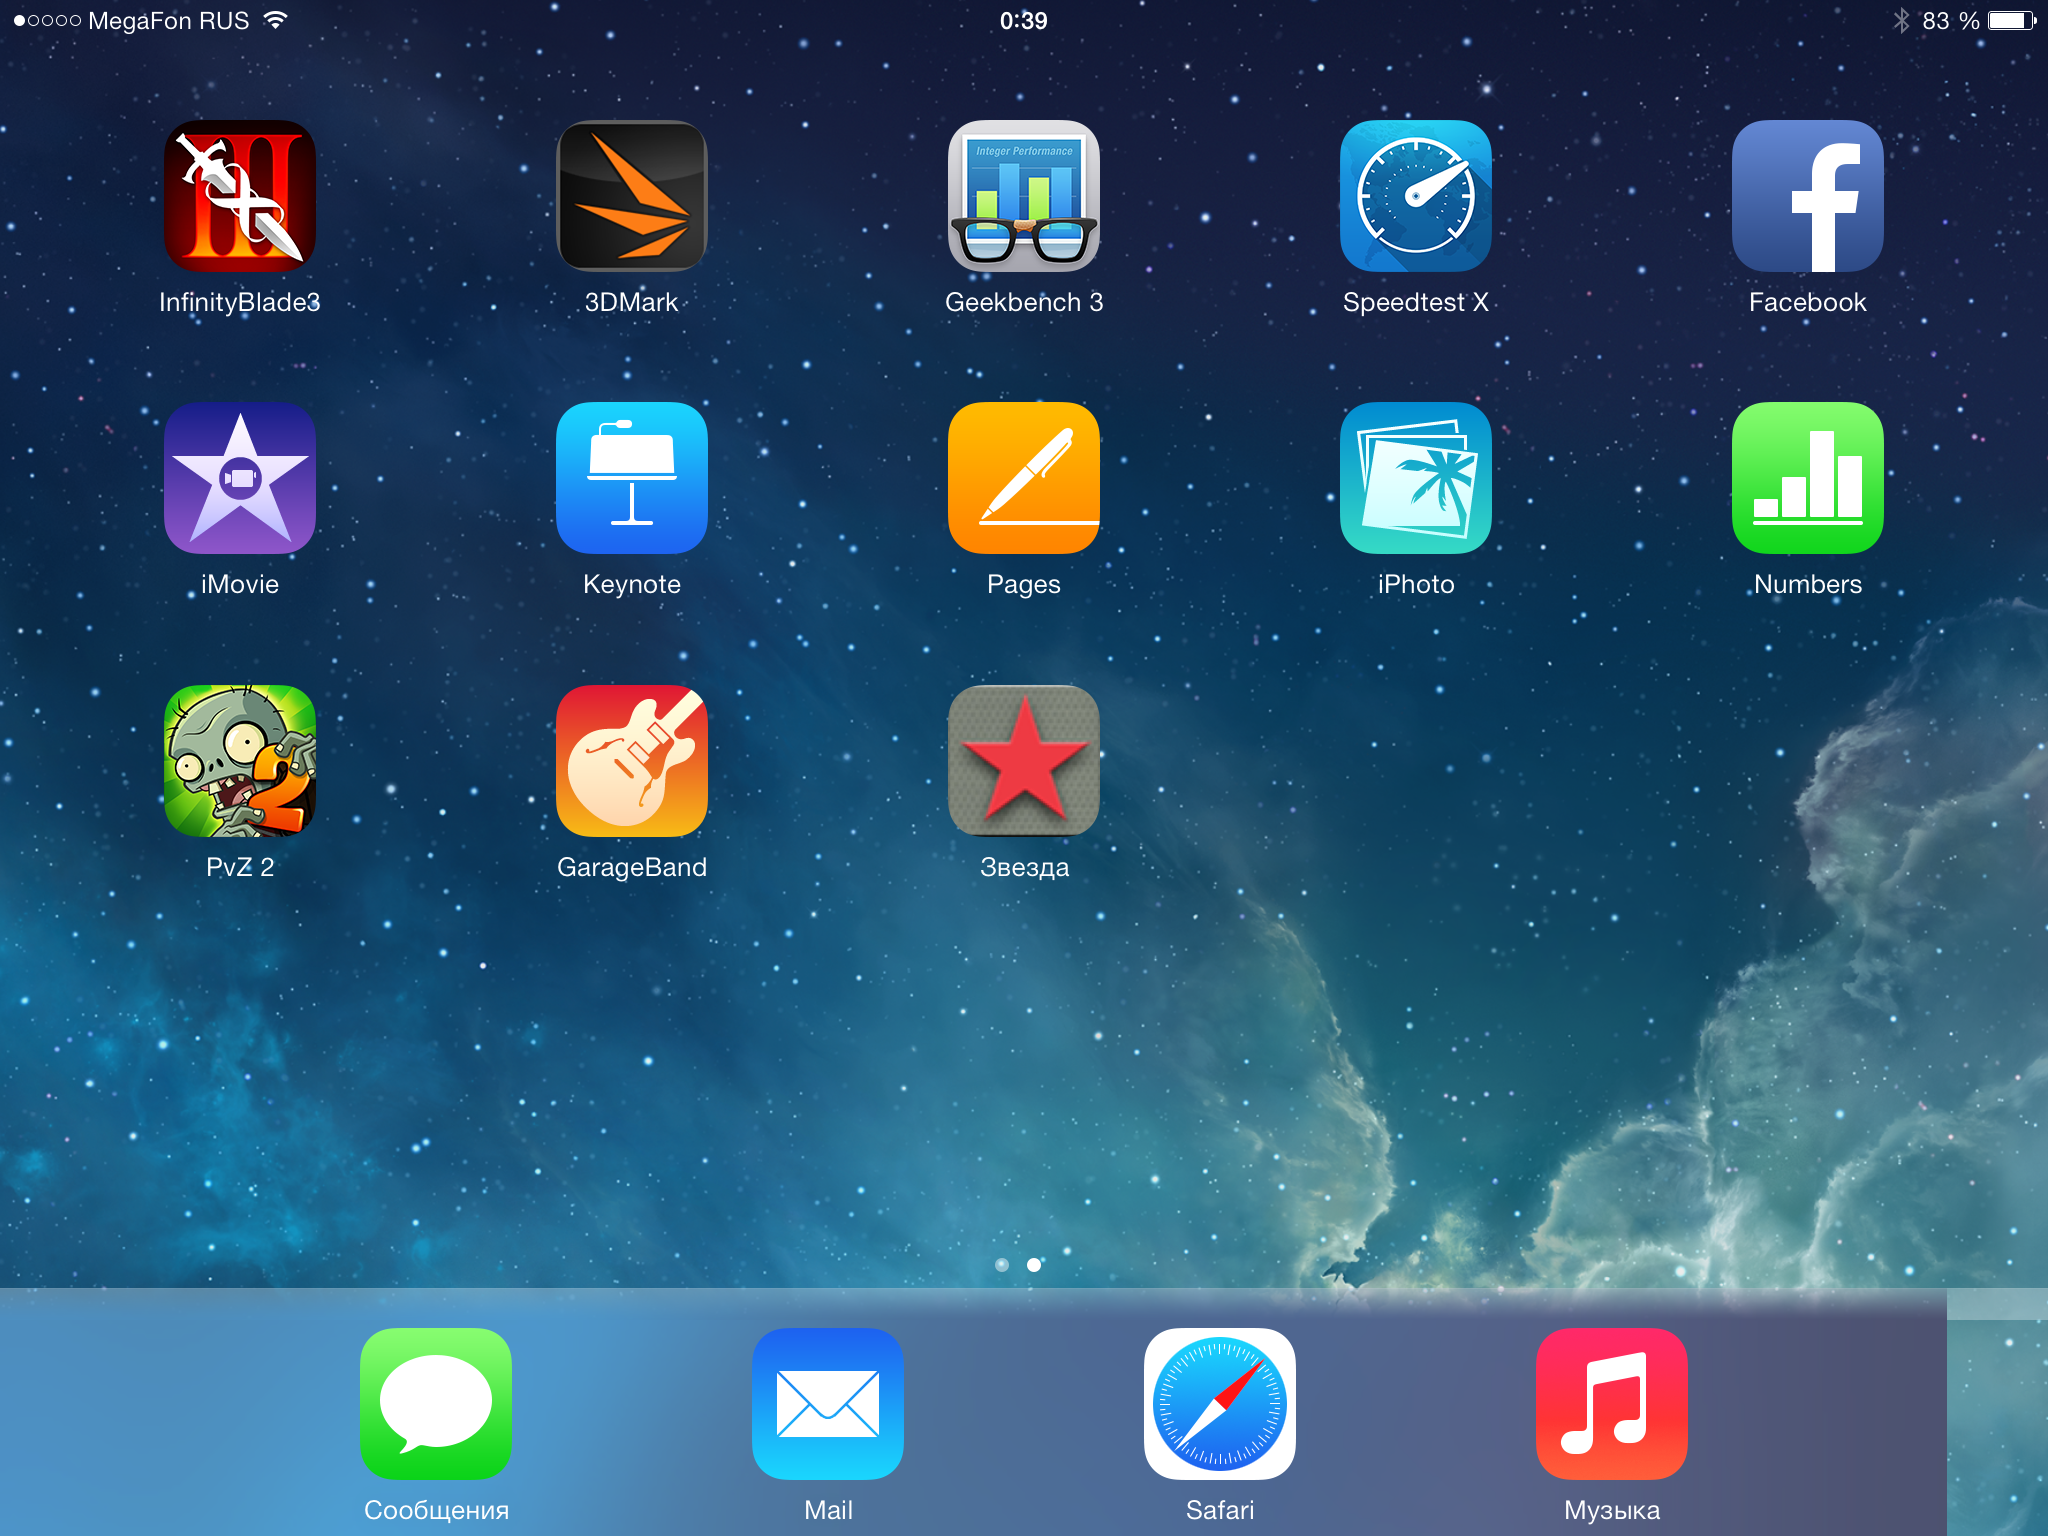Launch GarageBand app

632,761
